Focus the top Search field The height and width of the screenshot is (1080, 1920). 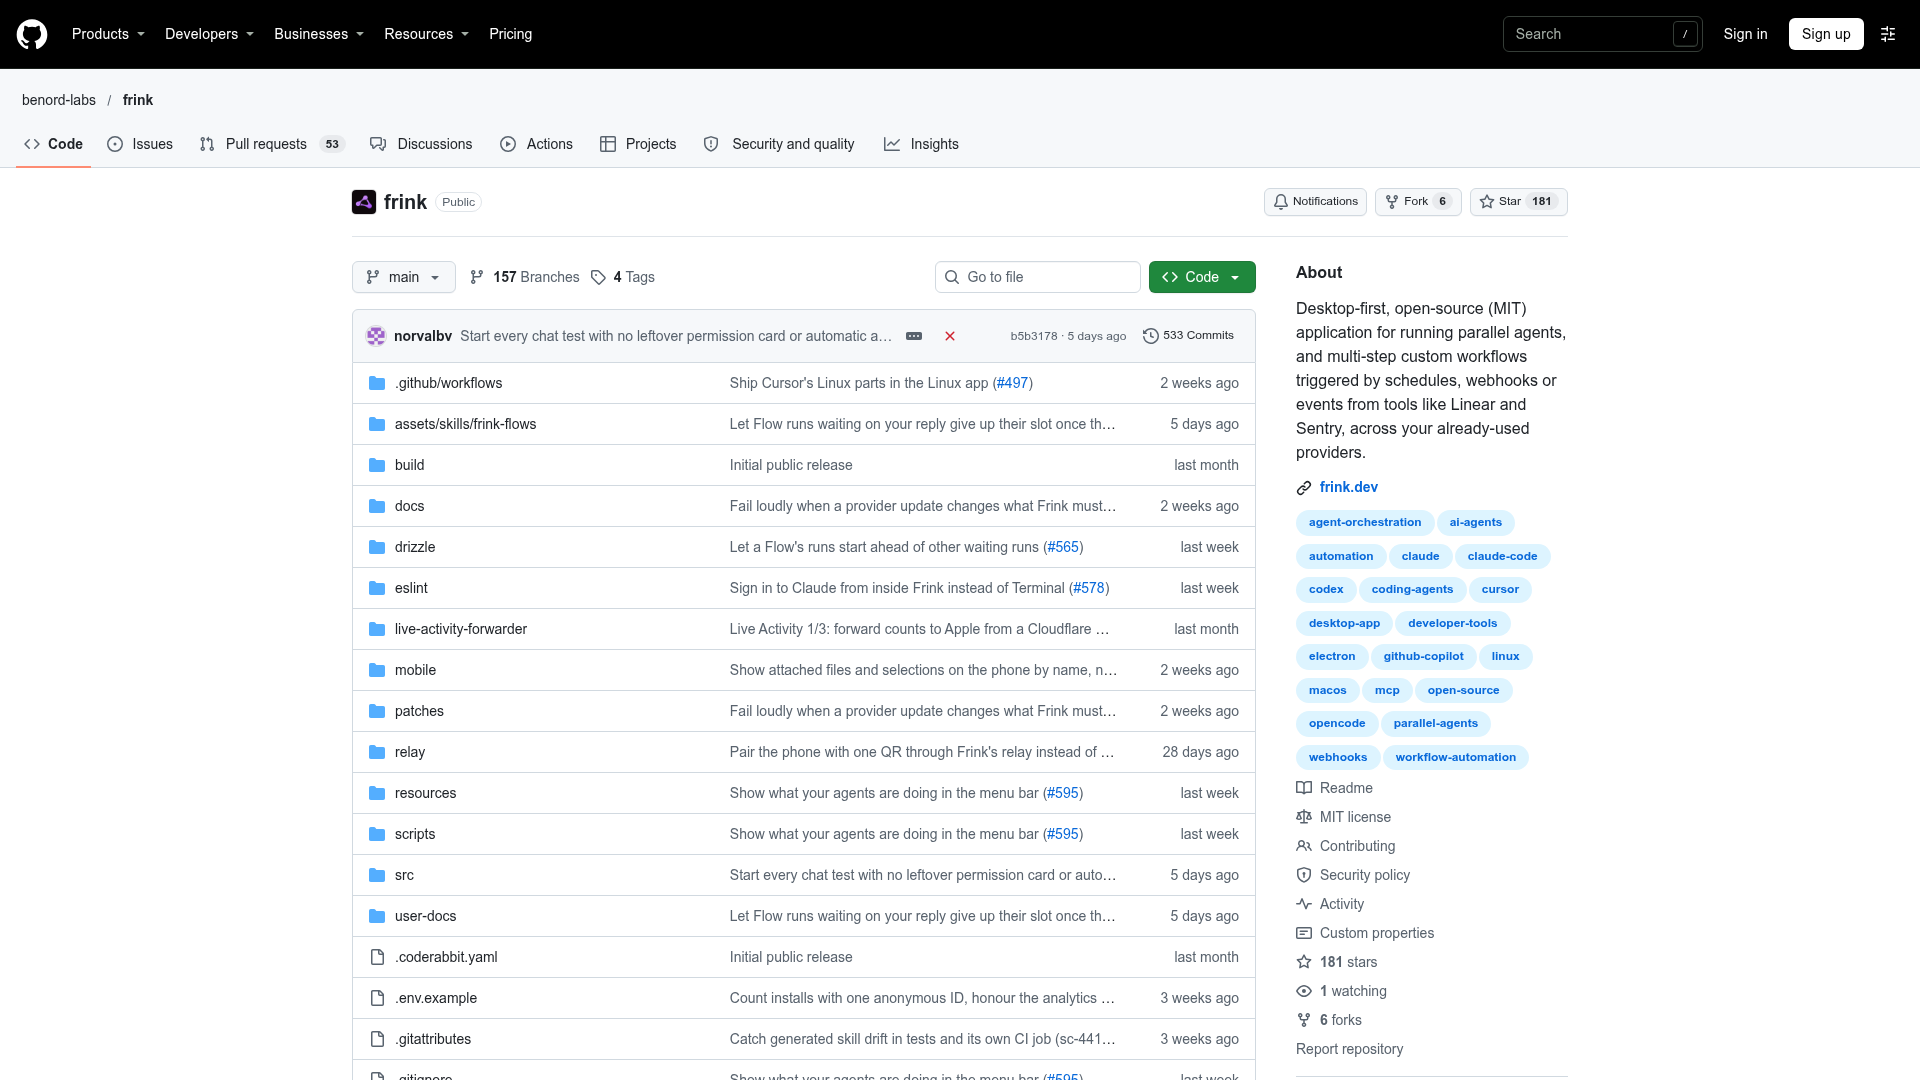1602,34
